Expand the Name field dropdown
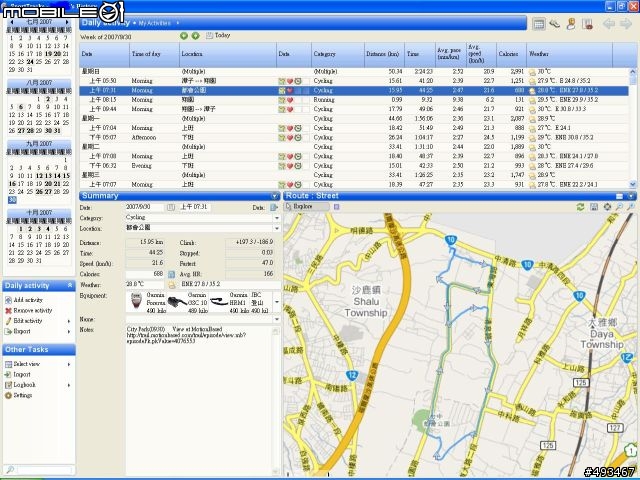 [x=277, y=320]
